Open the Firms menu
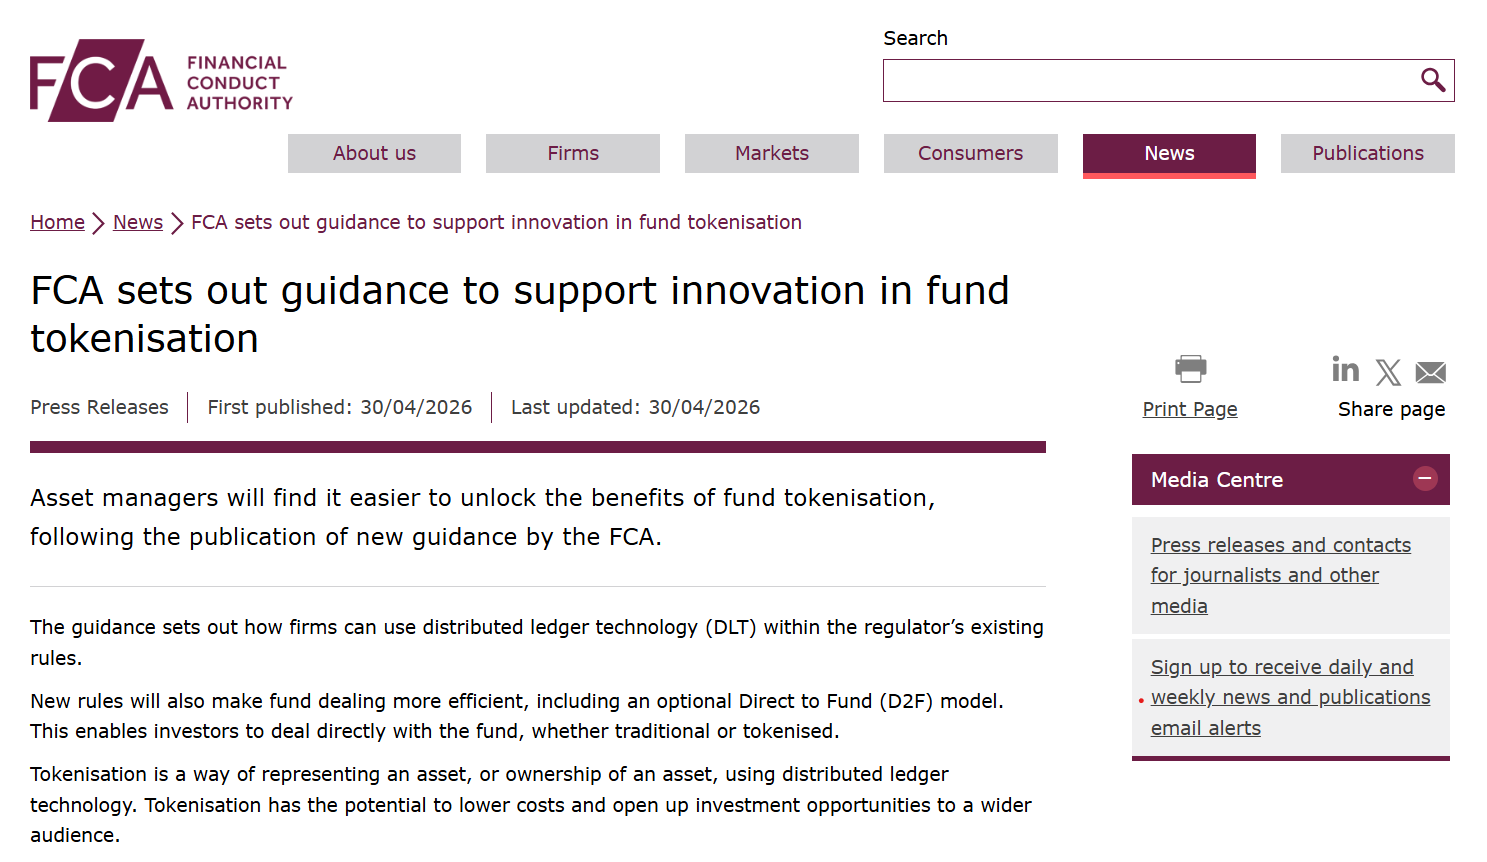Screen dimensions: 1487x862 coord(572,153)
